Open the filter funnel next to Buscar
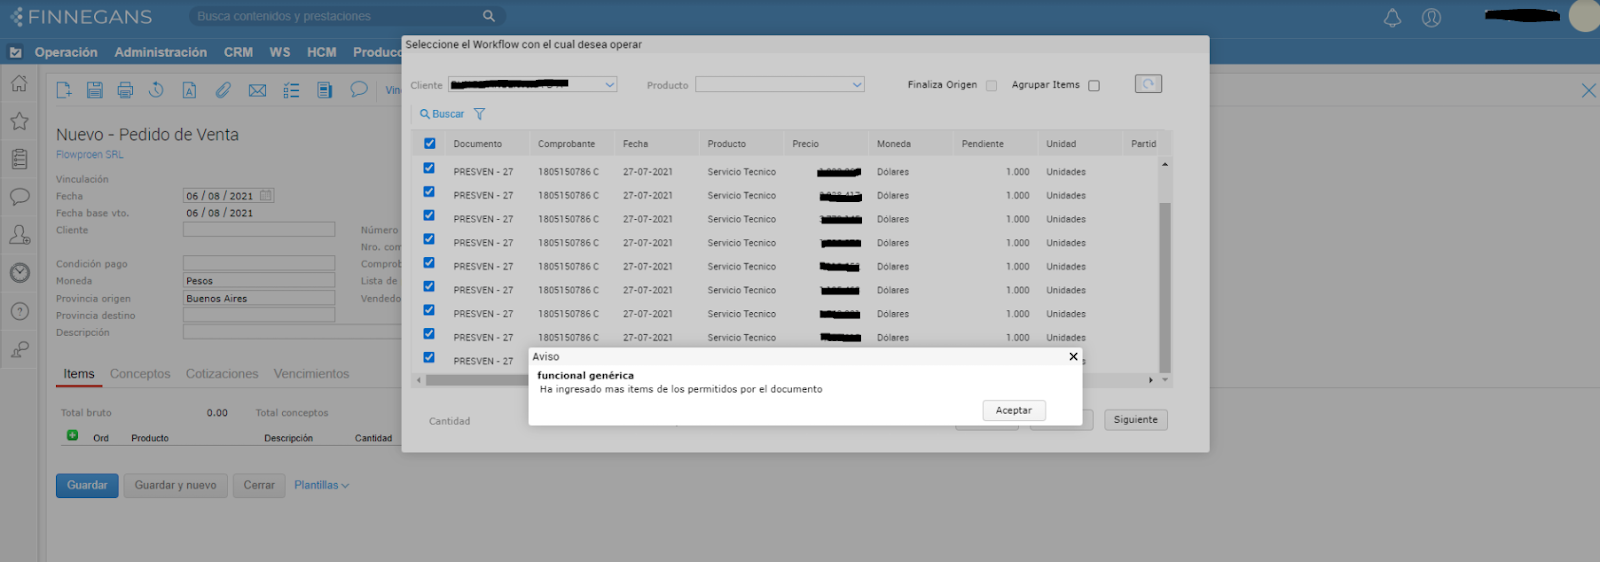This screenshot has height=562, width=1600. [x=479, y=114]
